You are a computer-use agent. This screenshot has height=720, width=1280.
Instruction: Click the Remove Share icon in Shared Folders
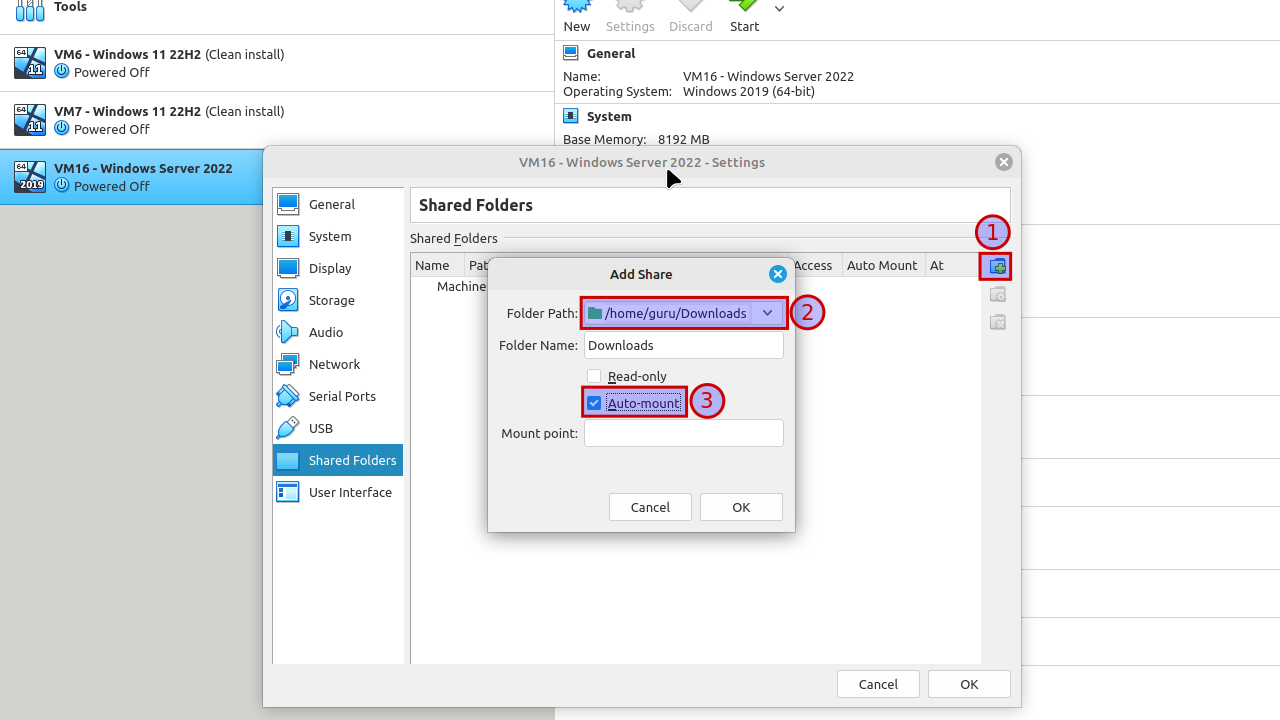point(997,322)
